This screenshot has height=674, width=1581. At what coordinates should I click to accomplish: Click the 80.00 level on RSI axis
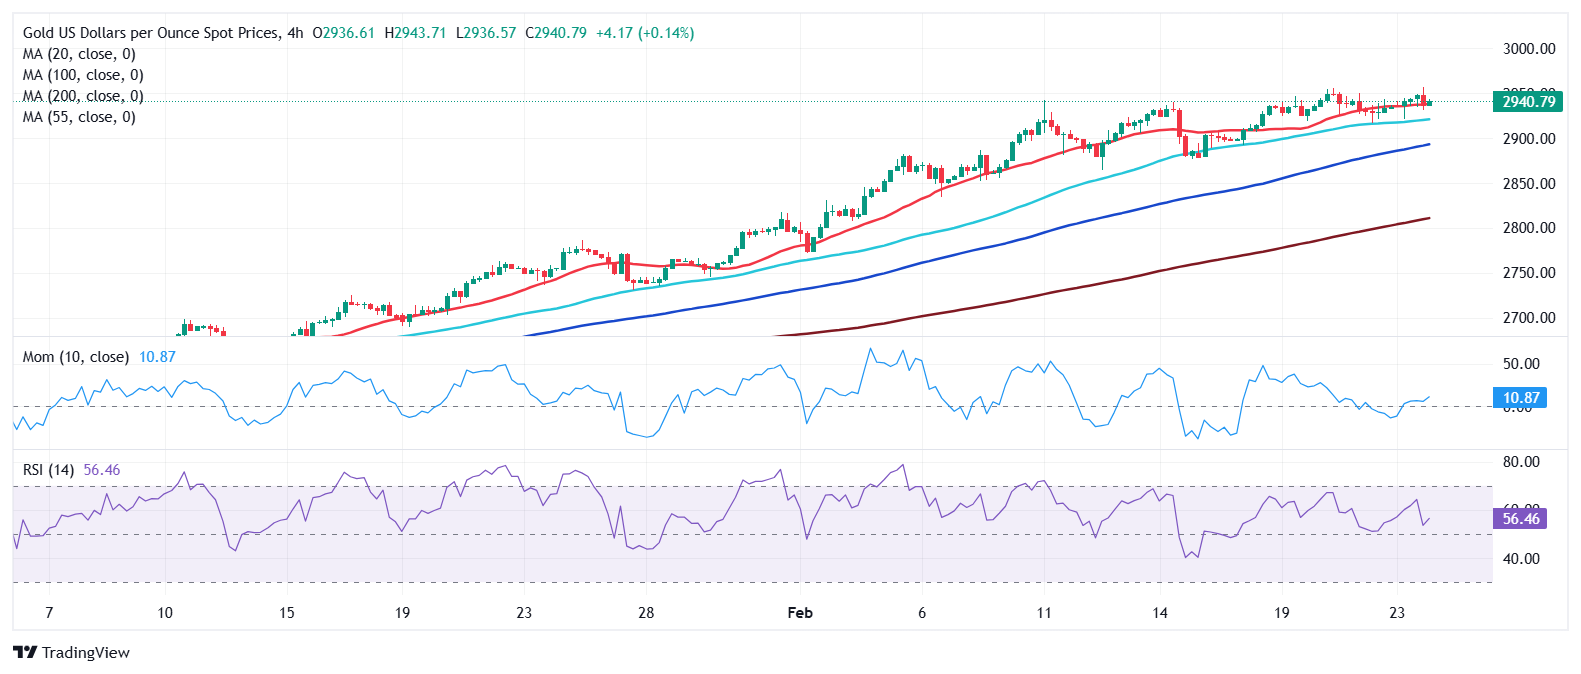coord(1521,462)
